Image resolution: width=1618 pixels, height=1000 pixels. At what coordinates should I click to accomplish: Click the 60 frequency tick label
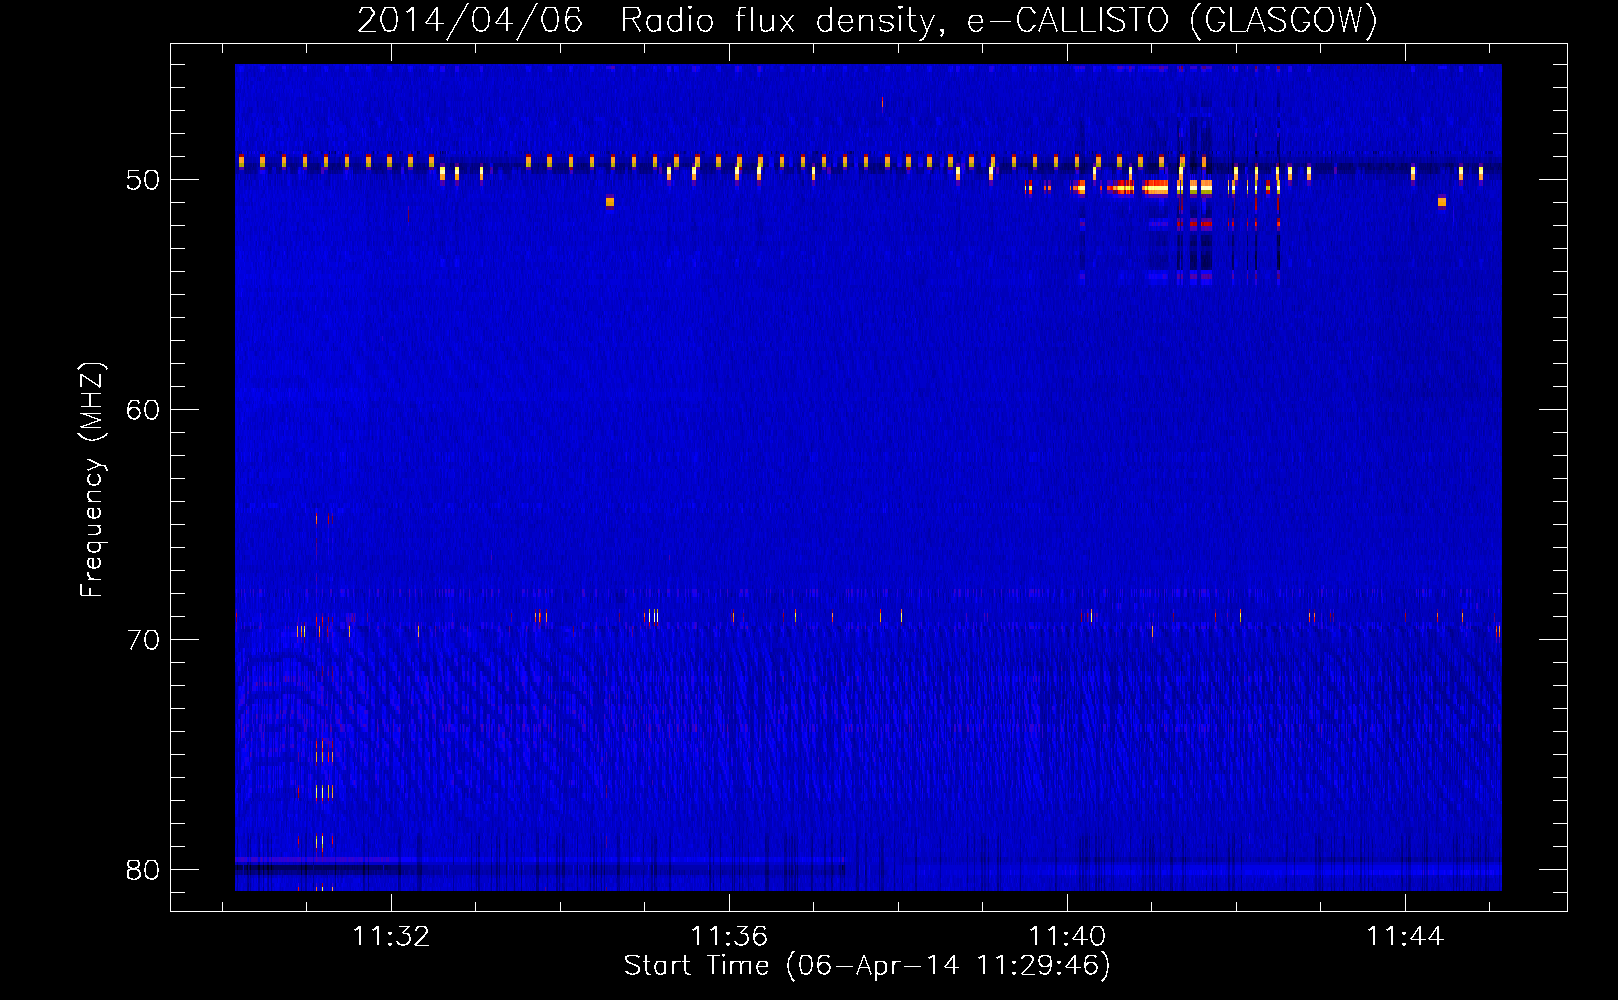[x=143, y=410]
